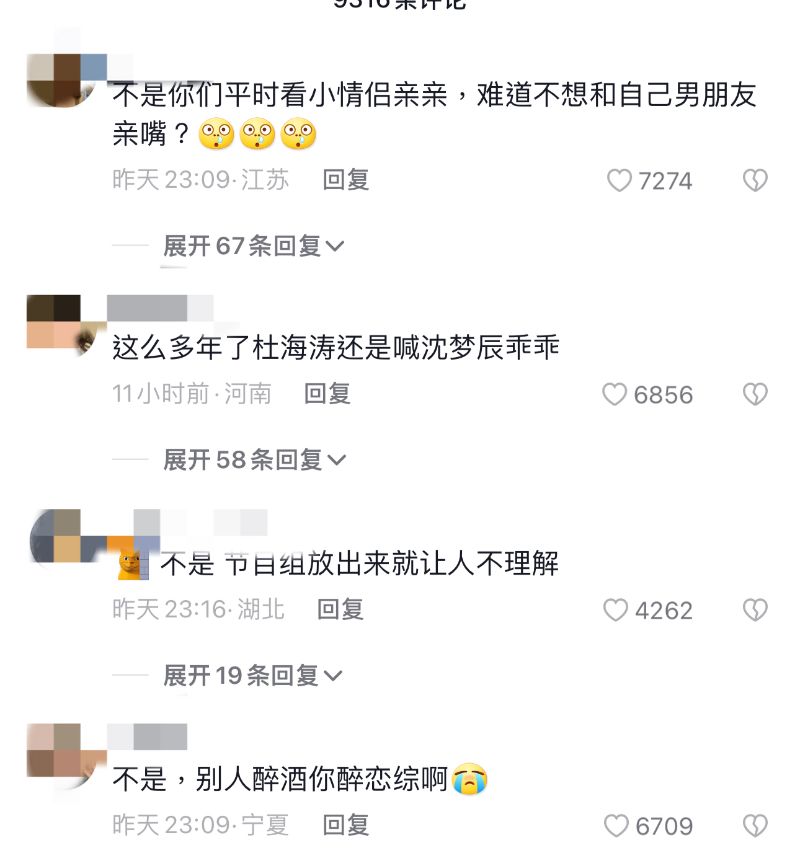Reply to the Jiangsu comment

pyautogui.click(x=346, y=180)
